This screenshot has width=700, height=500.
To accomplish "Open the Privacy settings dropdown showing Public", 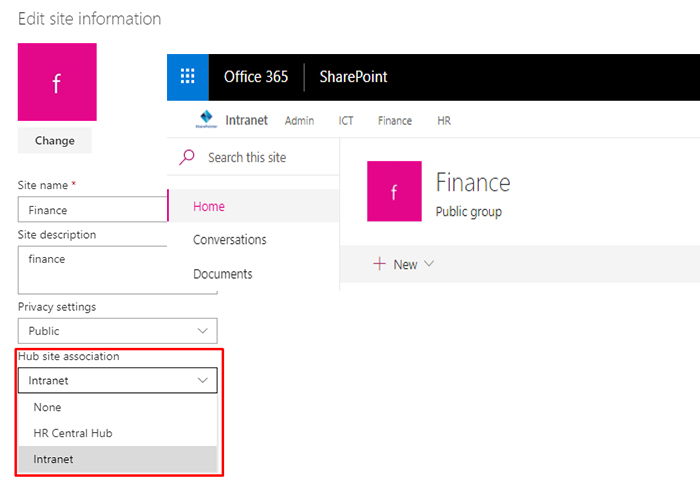I will click(x=117, y=331).
